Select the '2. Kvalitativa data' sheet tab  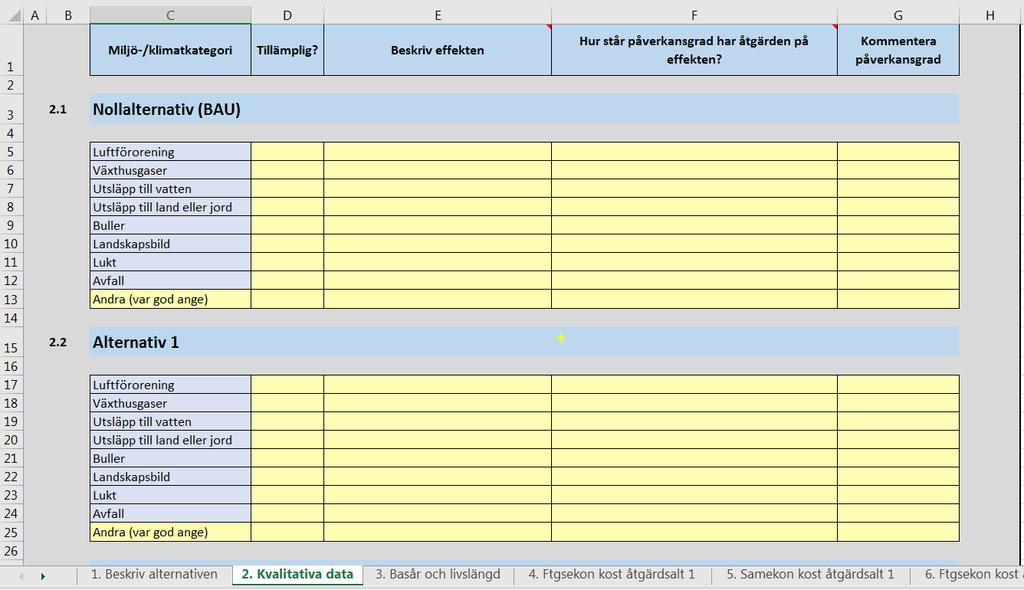(x=297, y=574)
